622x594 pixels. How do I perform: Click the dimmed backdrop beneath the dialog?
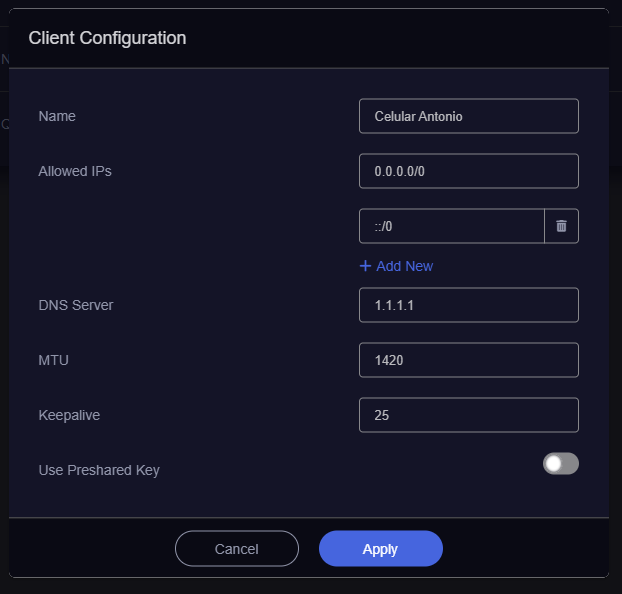311,586
